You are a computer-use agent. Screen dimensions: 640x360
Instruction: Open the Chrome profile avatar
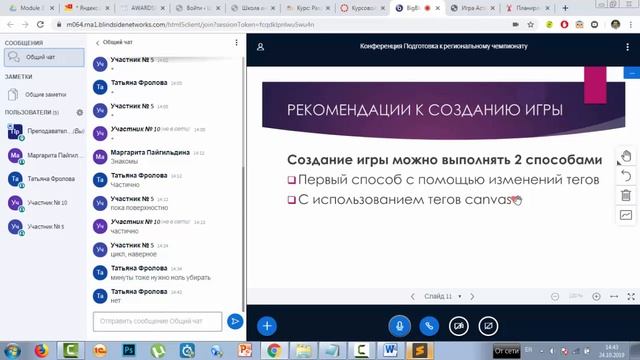(x=616, y=24)
